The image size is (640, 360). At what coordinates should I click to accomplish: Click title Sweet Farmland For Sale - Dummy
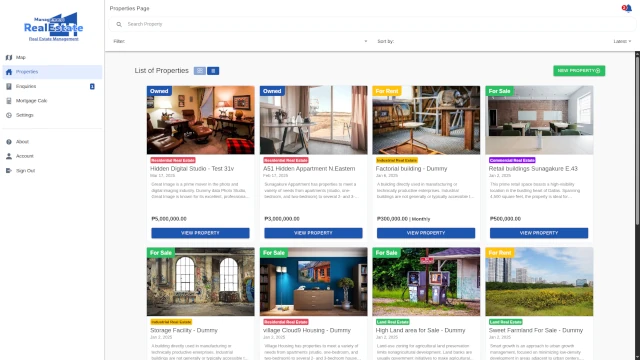(x=536, y=330)
